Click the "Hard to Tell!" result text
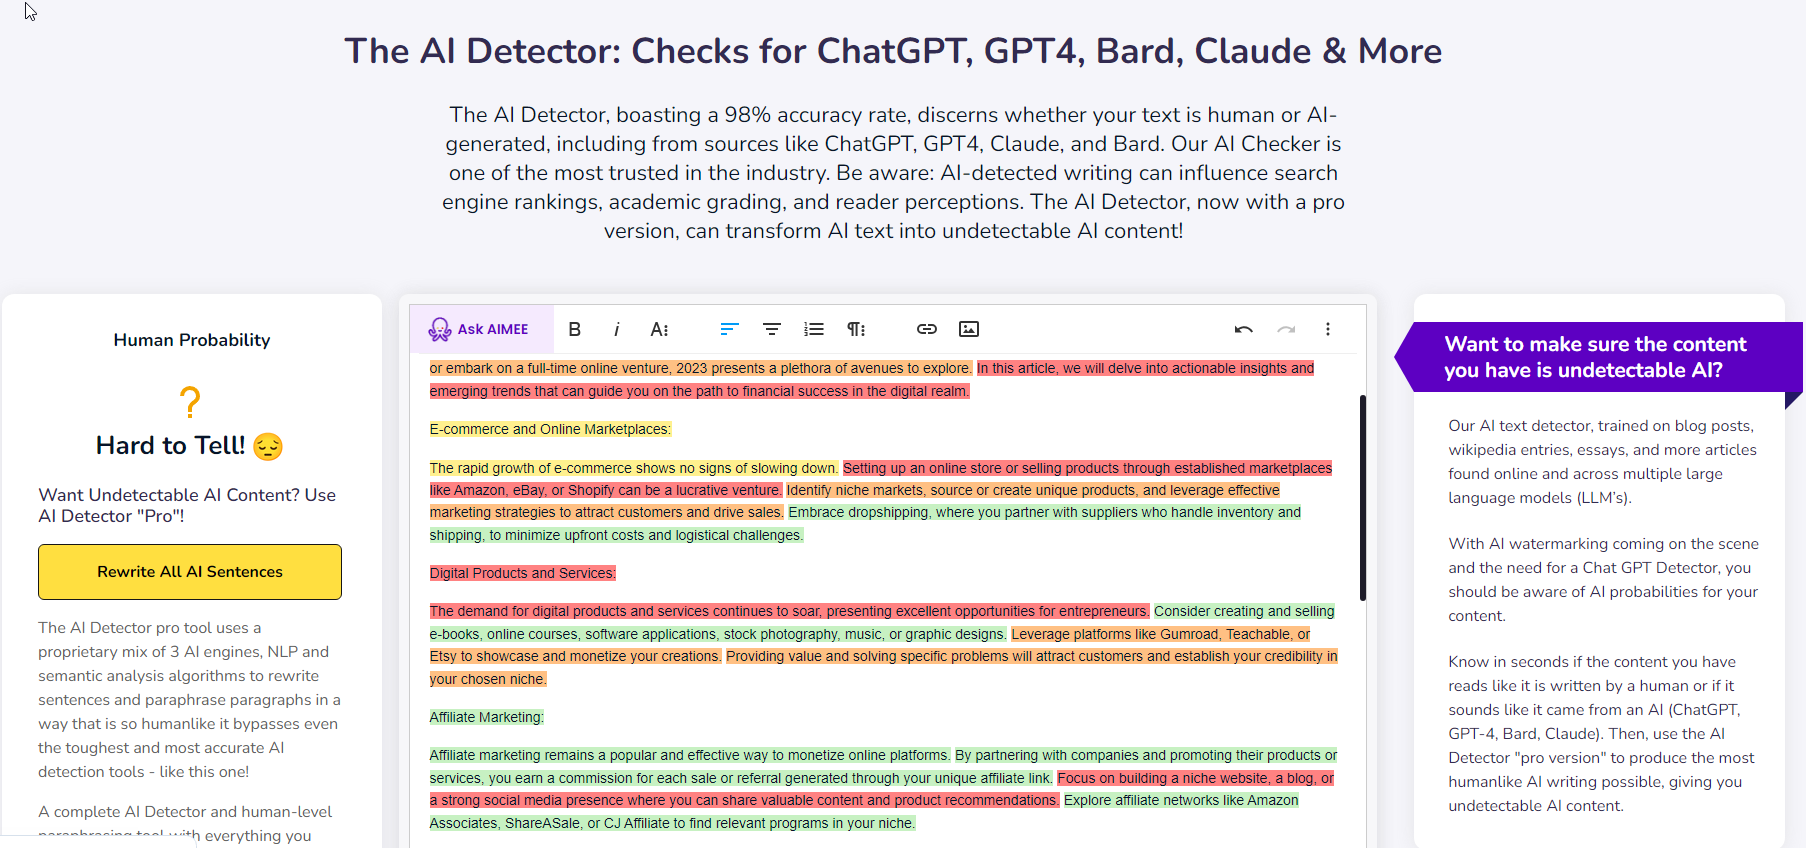The height and width of the screenshot is (848, 1806). (x=170, y=445)
